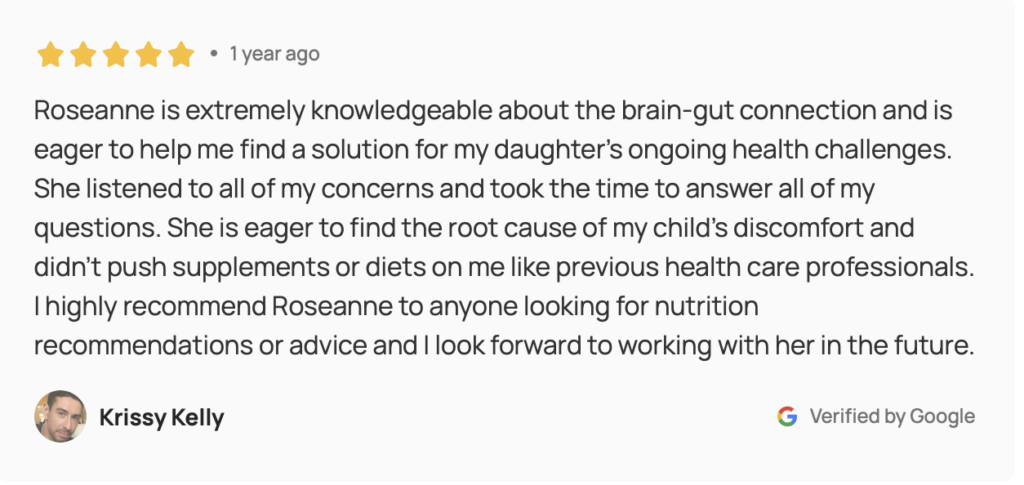
Task: Click the first gold star in rating
Action: pos(50,54)
